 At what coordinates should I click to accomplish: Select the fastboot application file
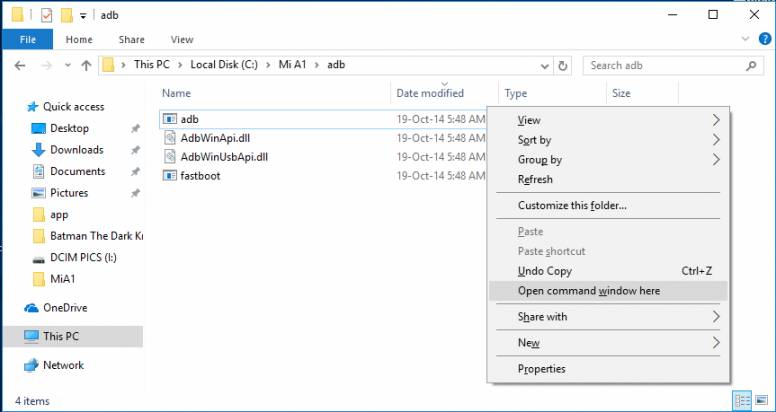coord(200,176)
